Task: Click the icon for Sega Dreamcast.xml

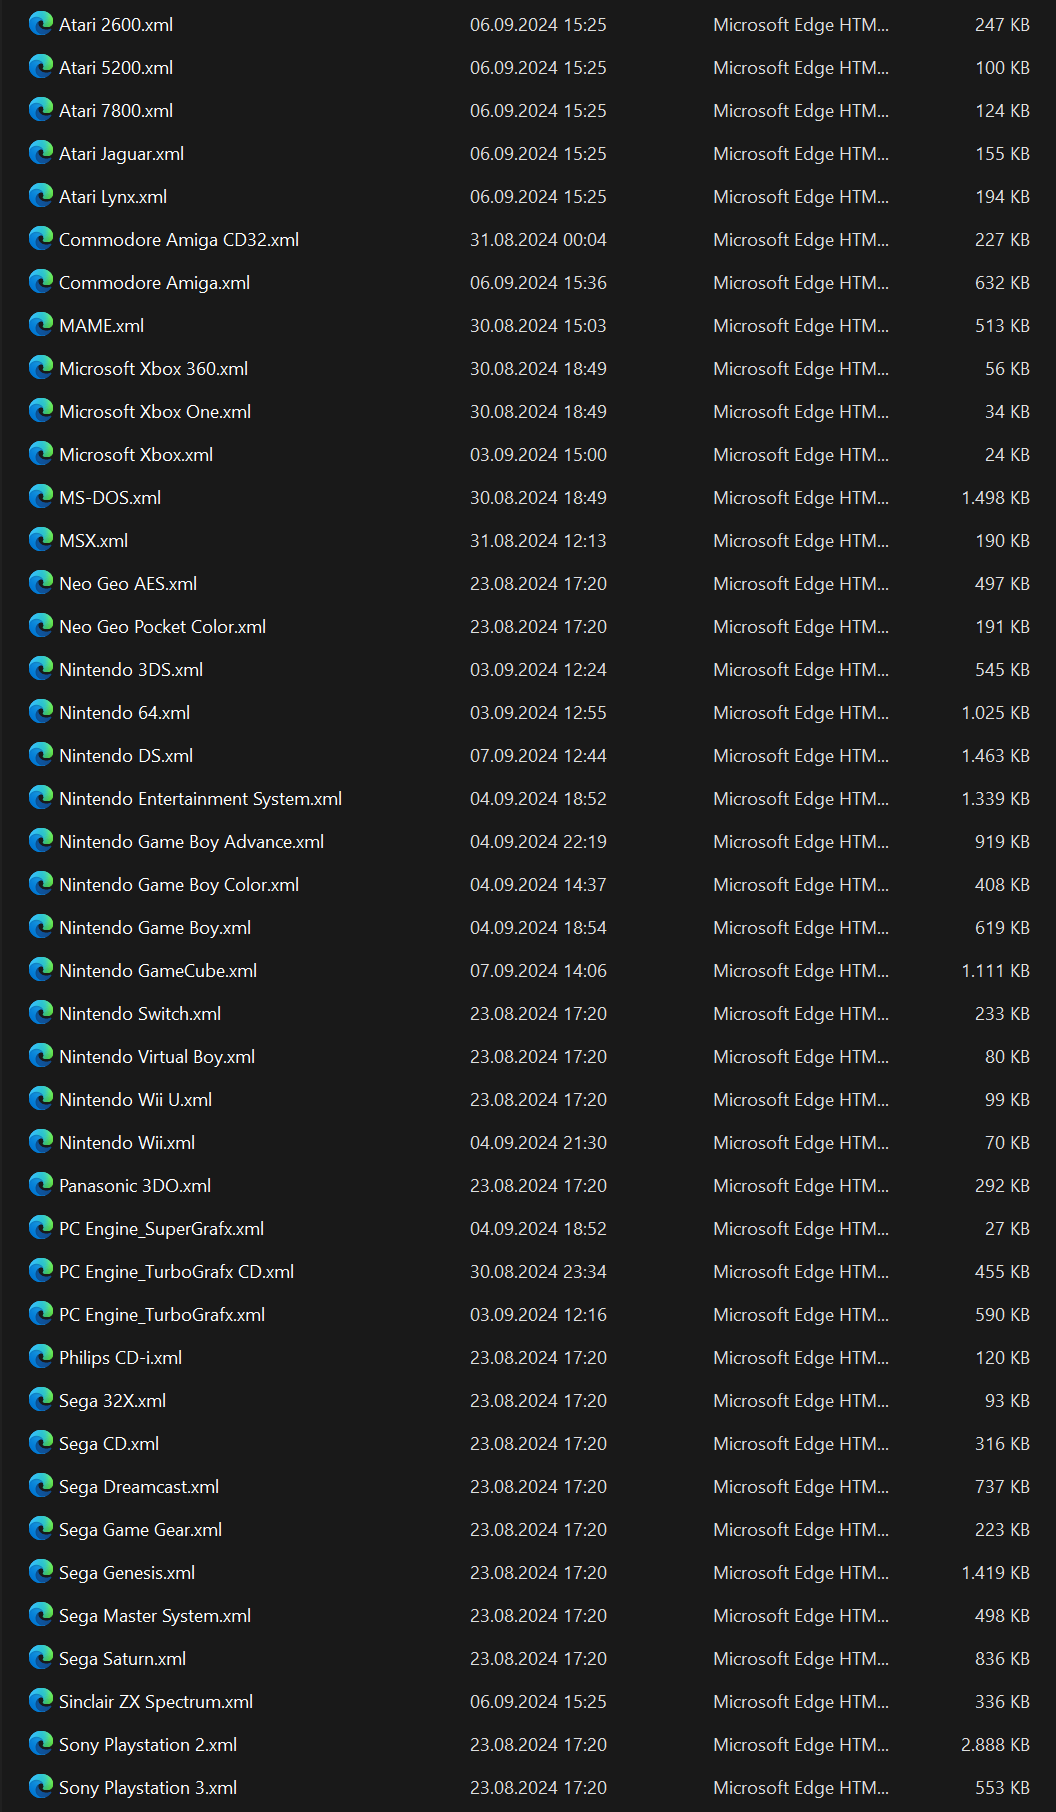Action: (x=41, y=1486)
